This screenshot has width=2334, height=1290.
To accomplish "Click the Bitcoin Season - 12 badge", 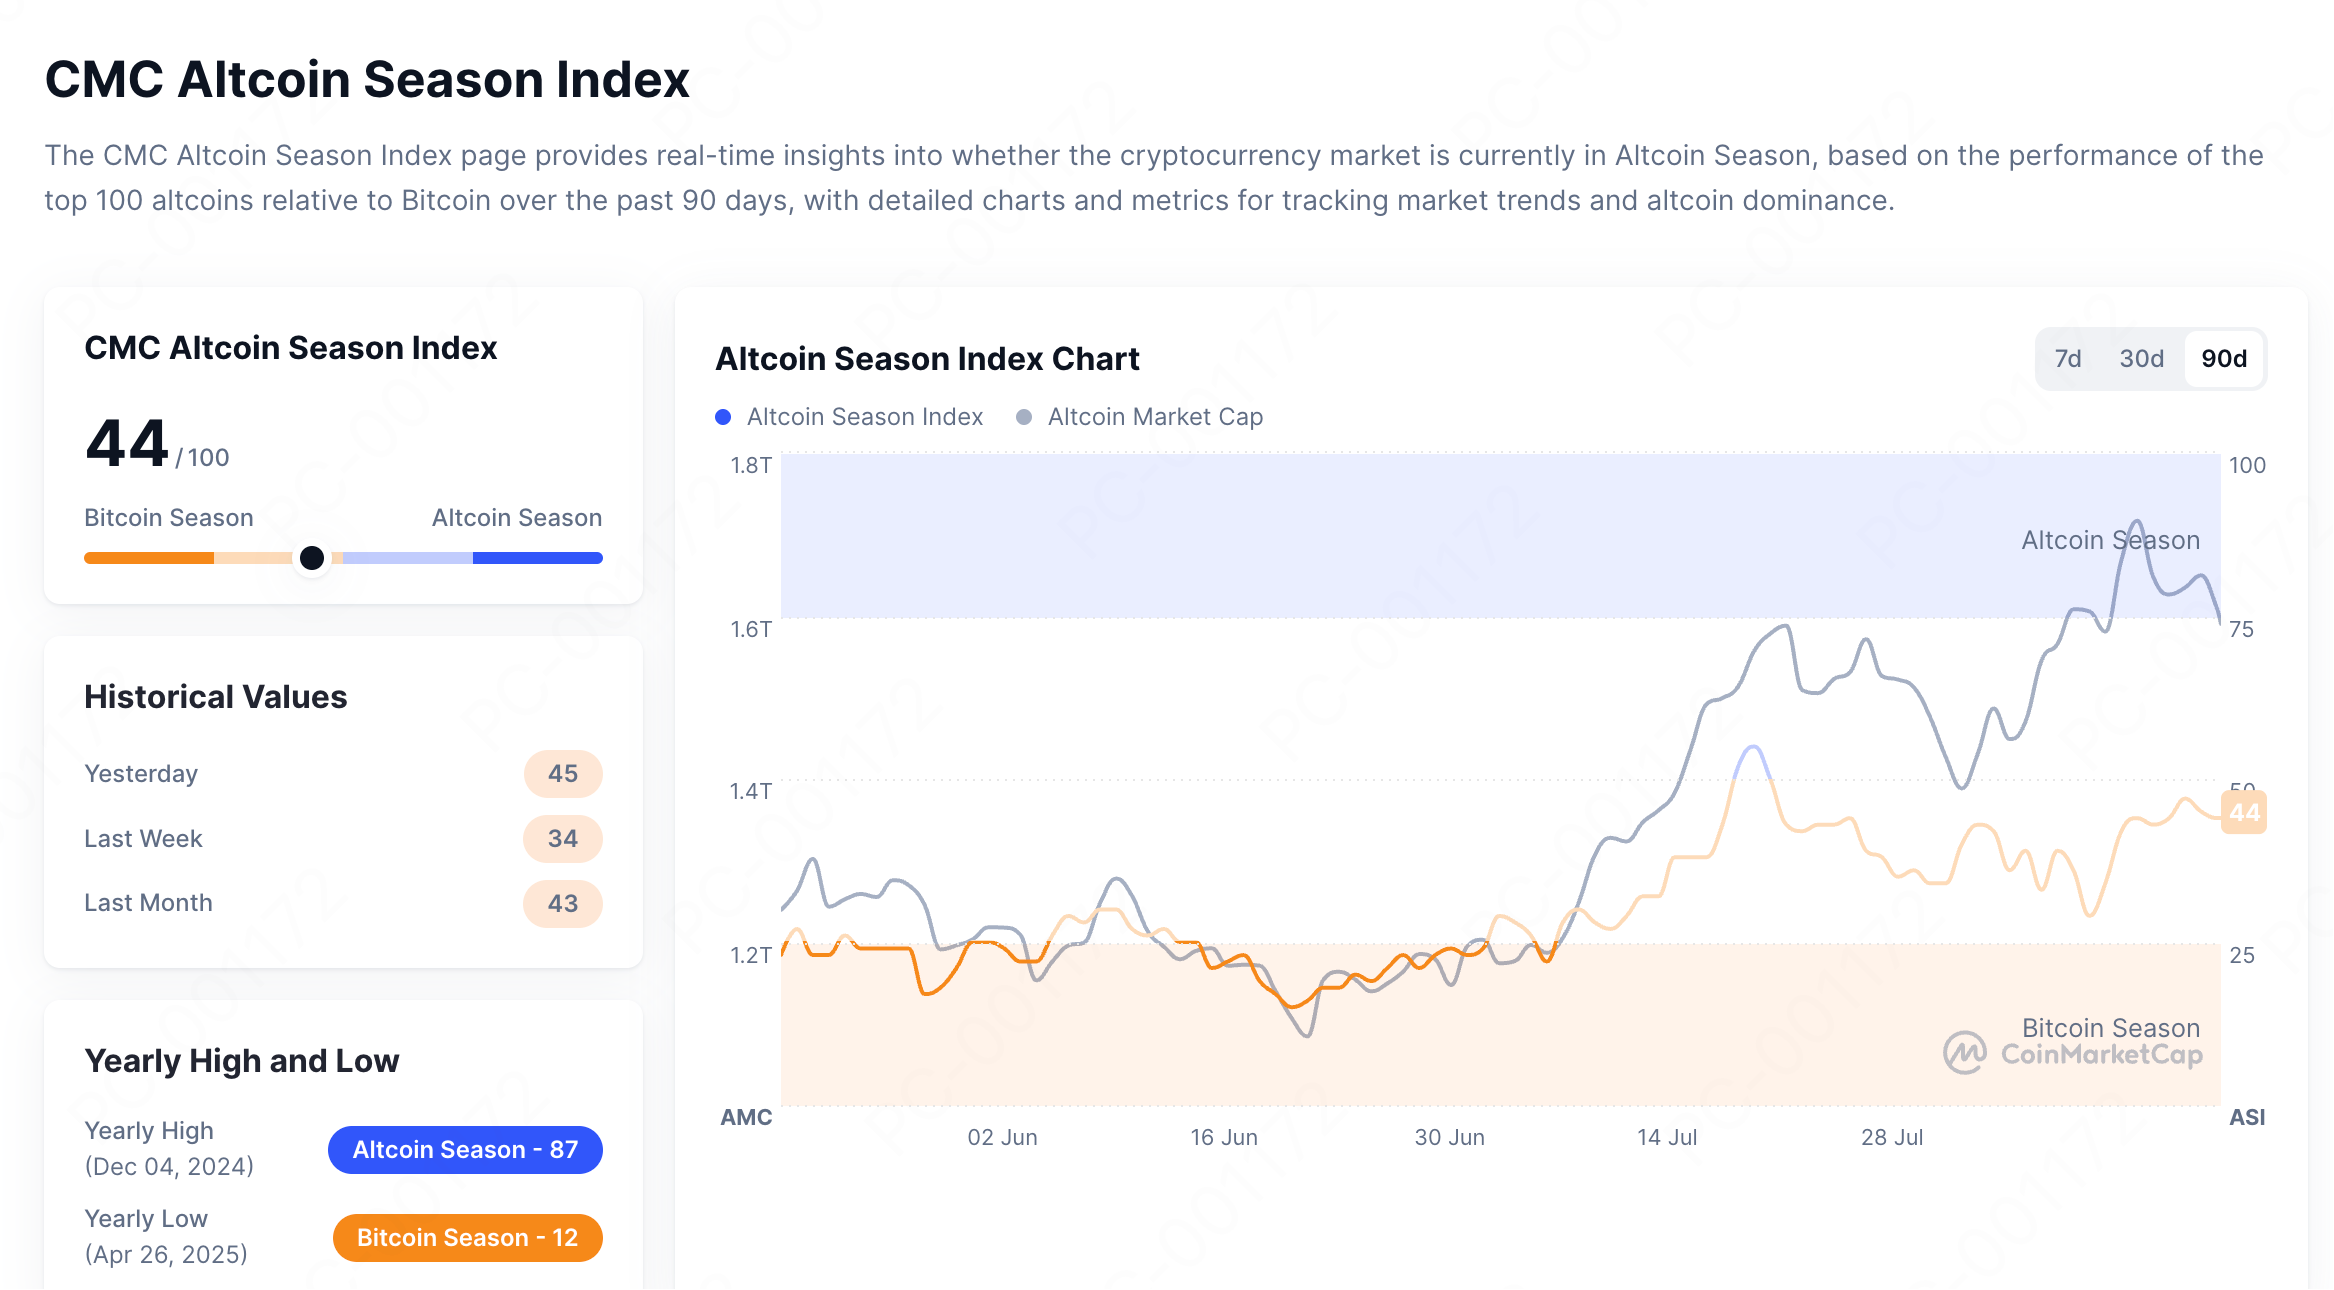I will (x=467, y=1238).
